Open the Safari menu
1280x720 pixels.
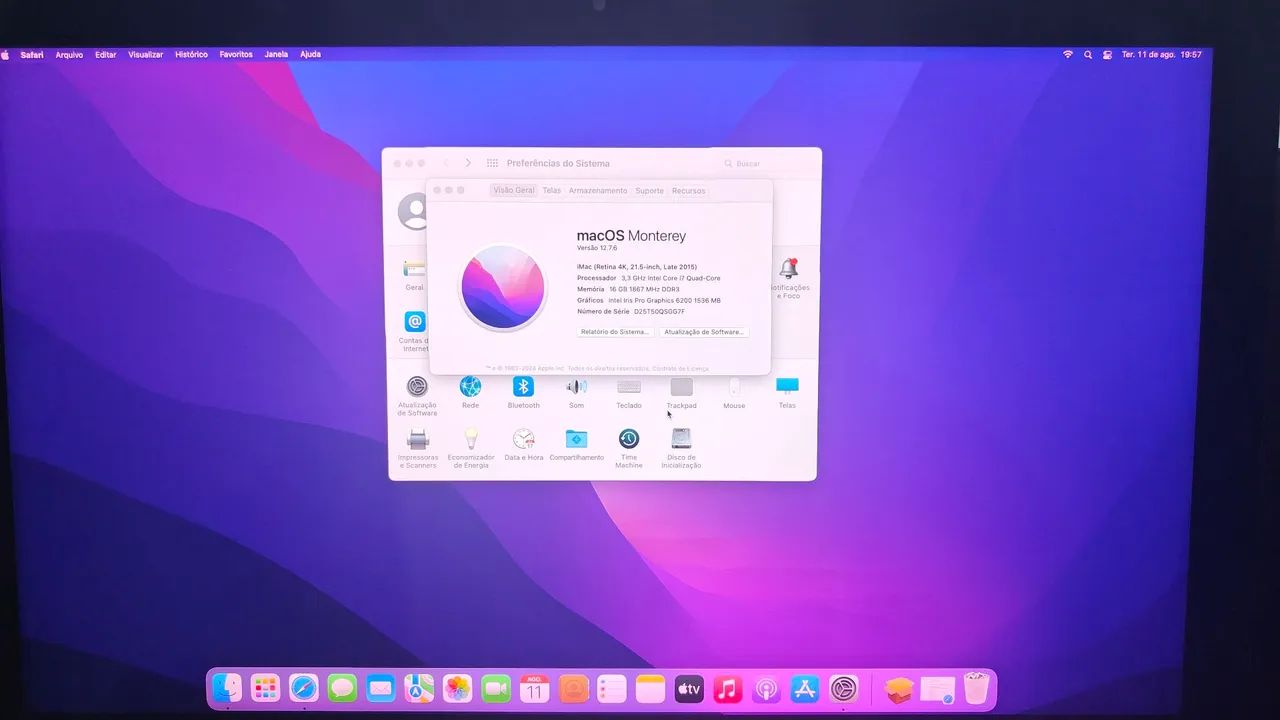click(32, 55)
